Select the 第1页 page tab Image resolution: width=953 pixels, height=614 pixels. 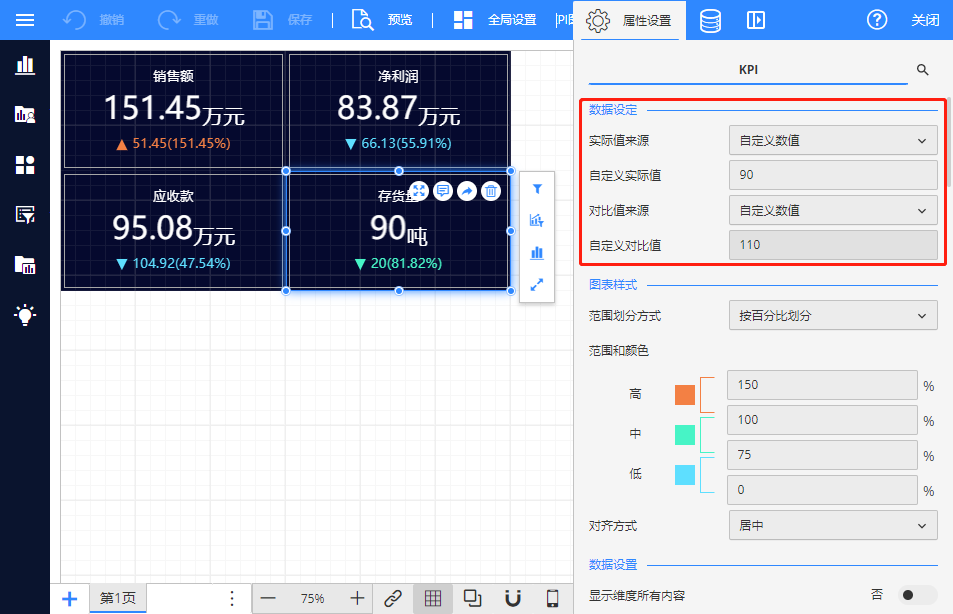coord(119,598)
